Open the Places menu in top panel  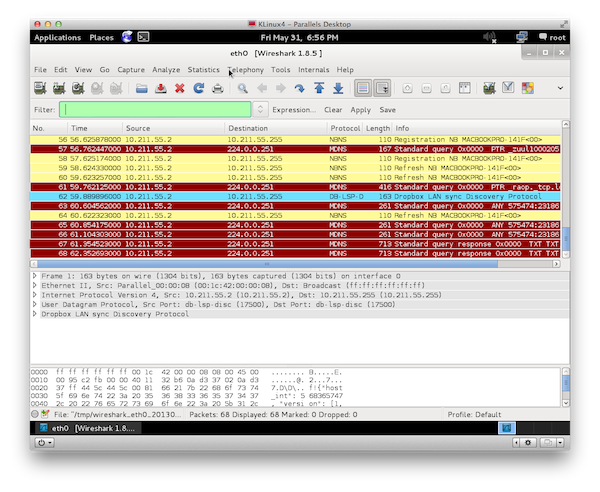pos(101,37)
